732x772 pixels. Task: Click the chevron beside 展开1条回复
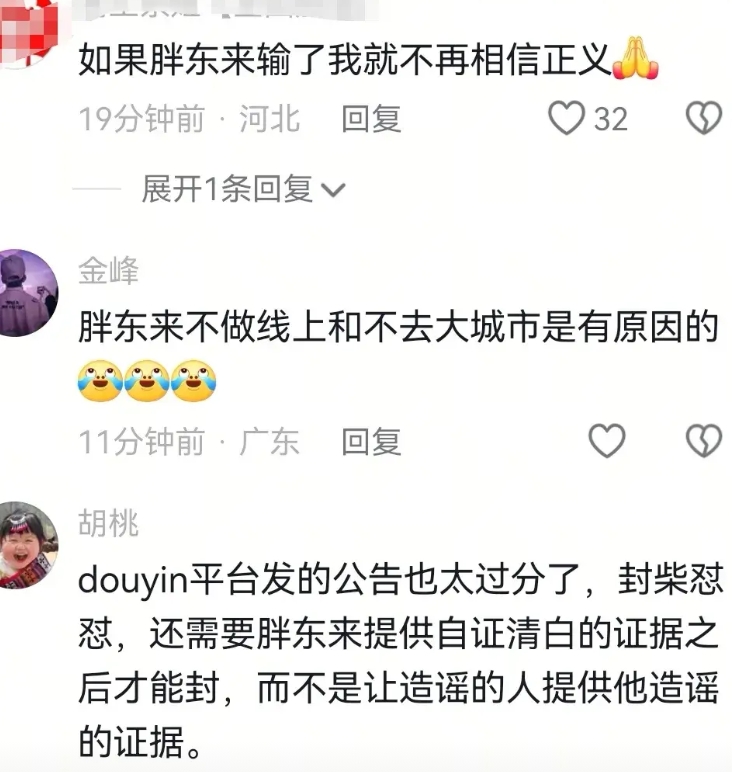tap(333, 190)
